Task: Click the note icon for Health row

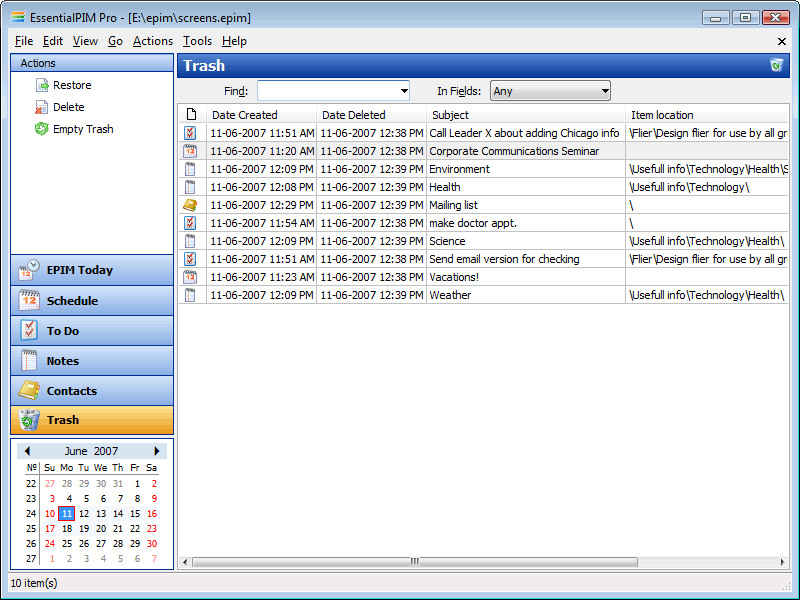Action: pyautogui.click(x=190, y=187)
